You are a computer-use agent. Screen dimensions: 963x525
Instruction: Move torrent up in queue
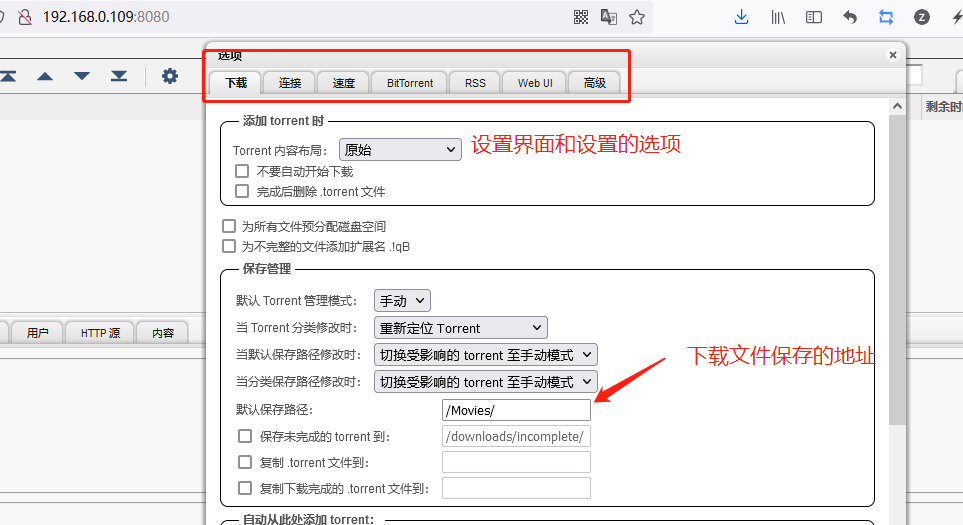point(45,76)
